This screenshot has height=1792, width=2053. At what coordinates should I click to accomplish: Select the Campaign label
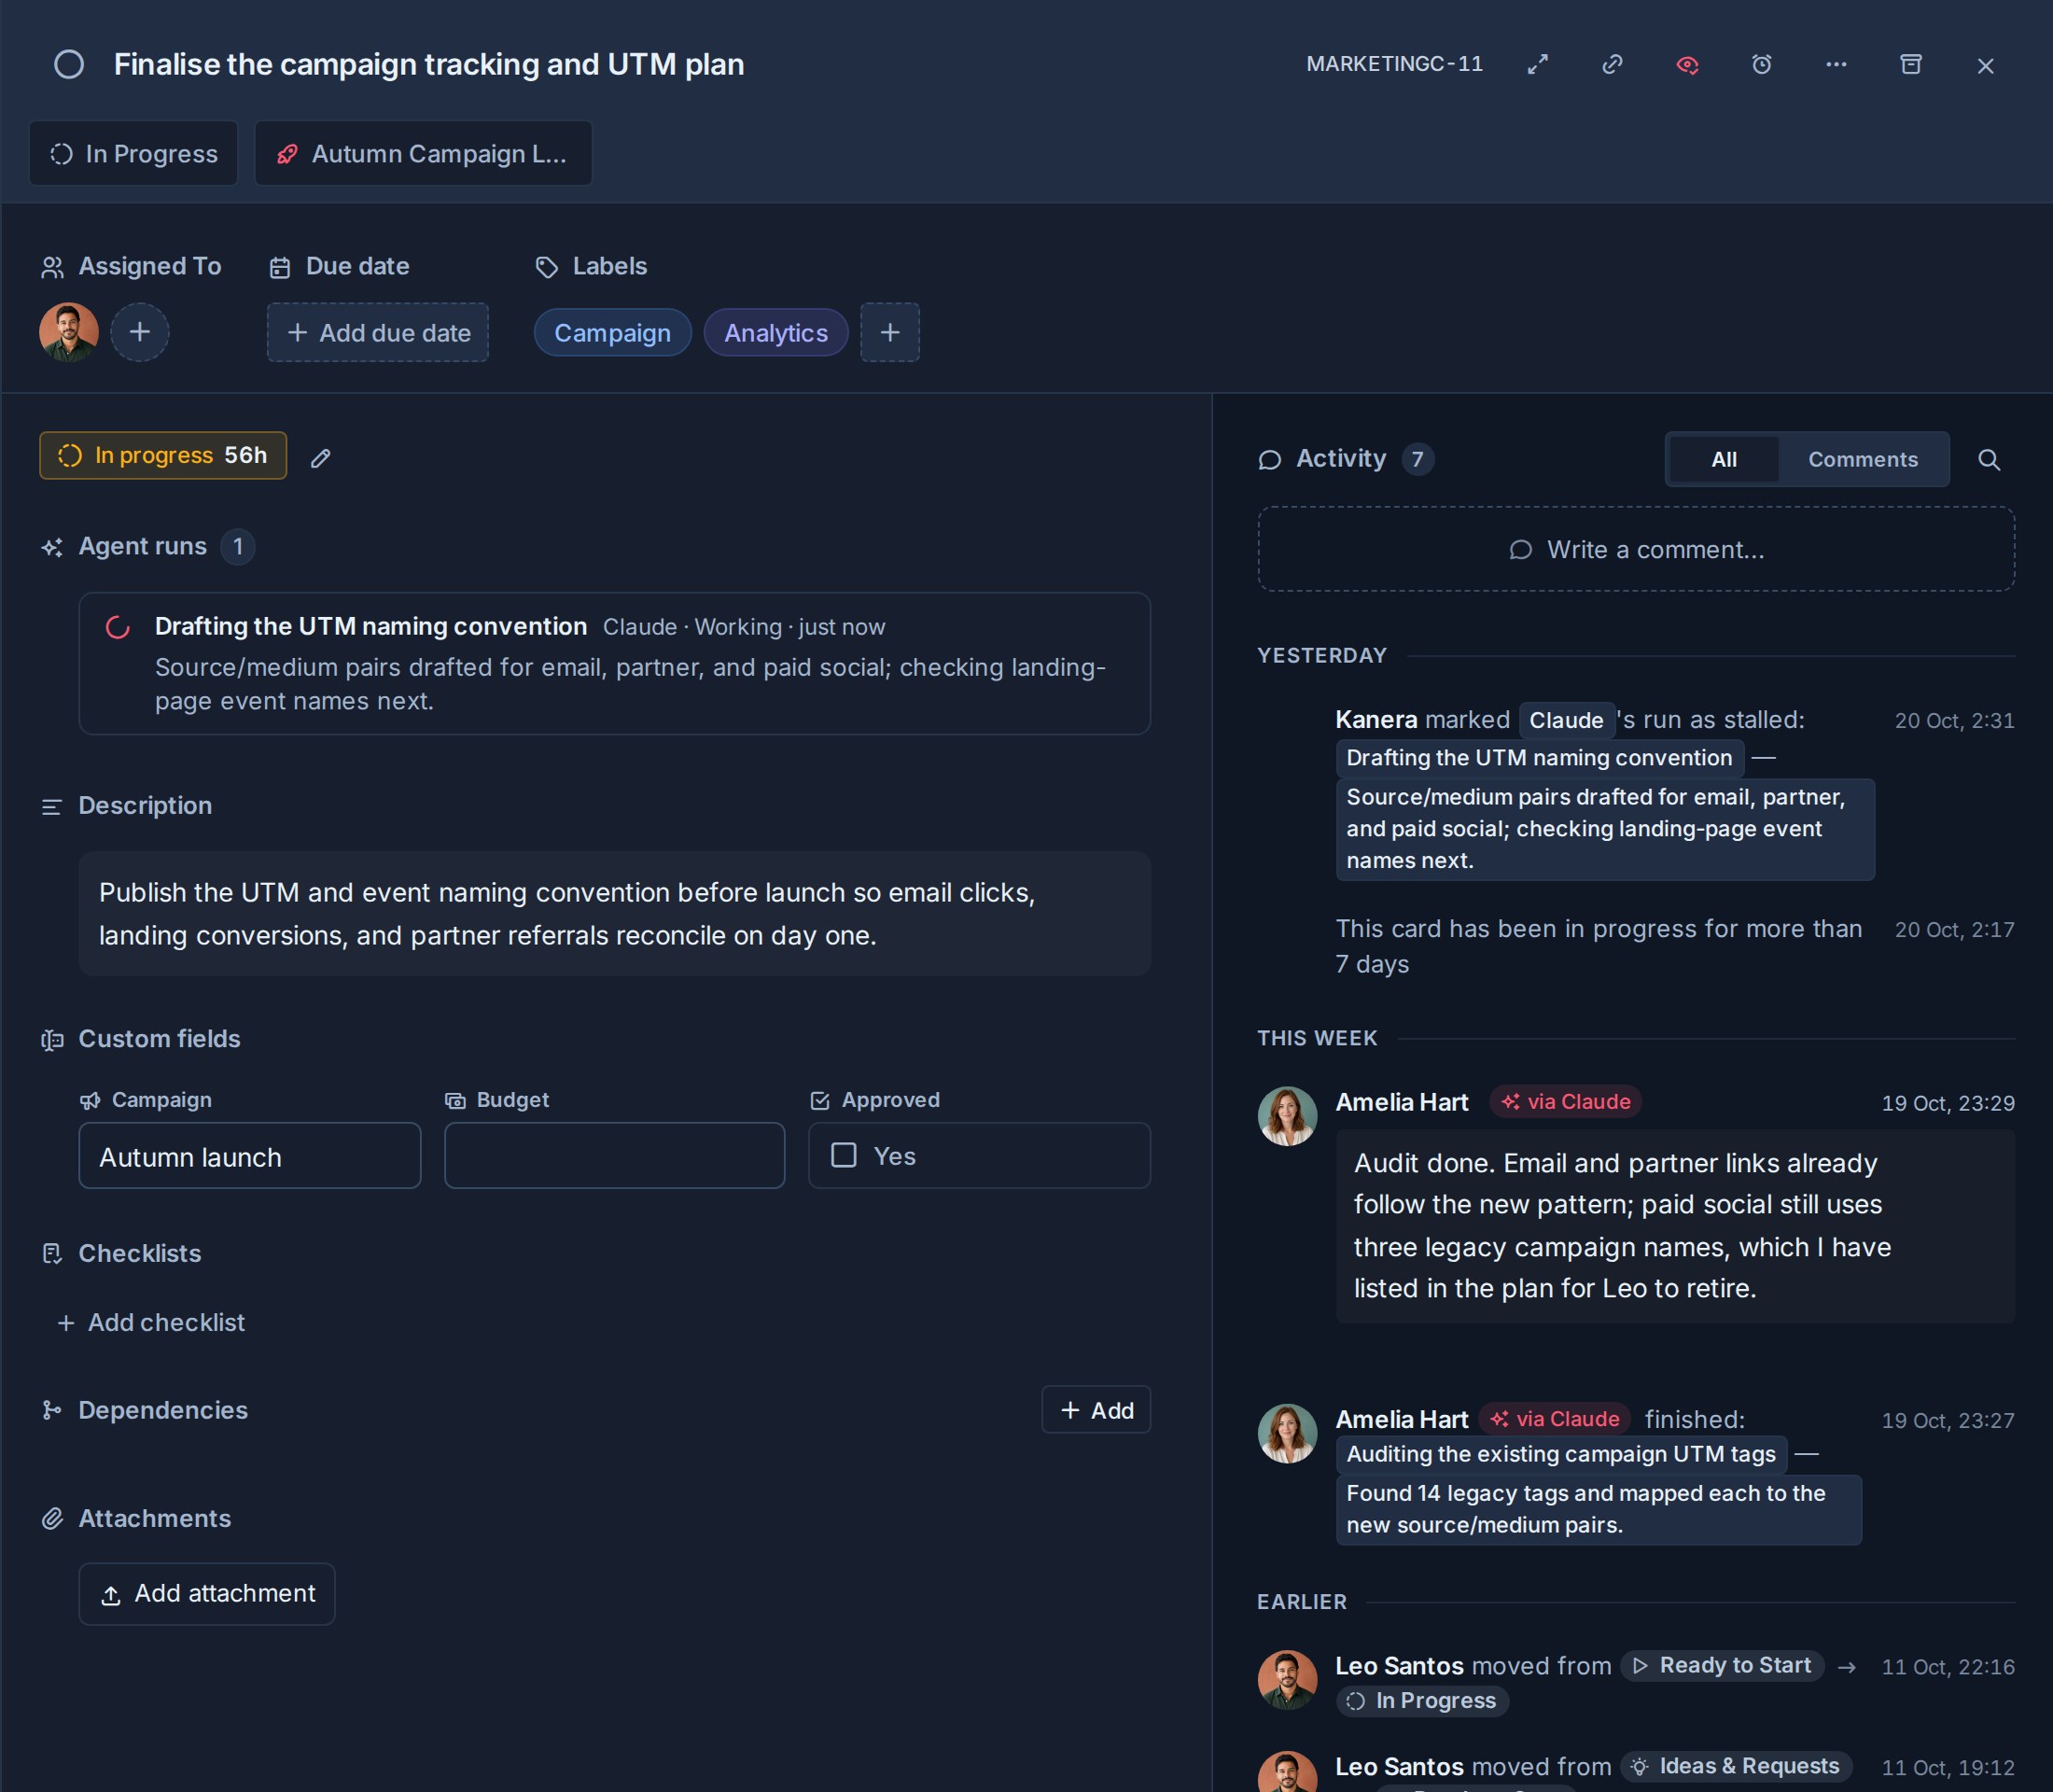(x=612, y=333)
